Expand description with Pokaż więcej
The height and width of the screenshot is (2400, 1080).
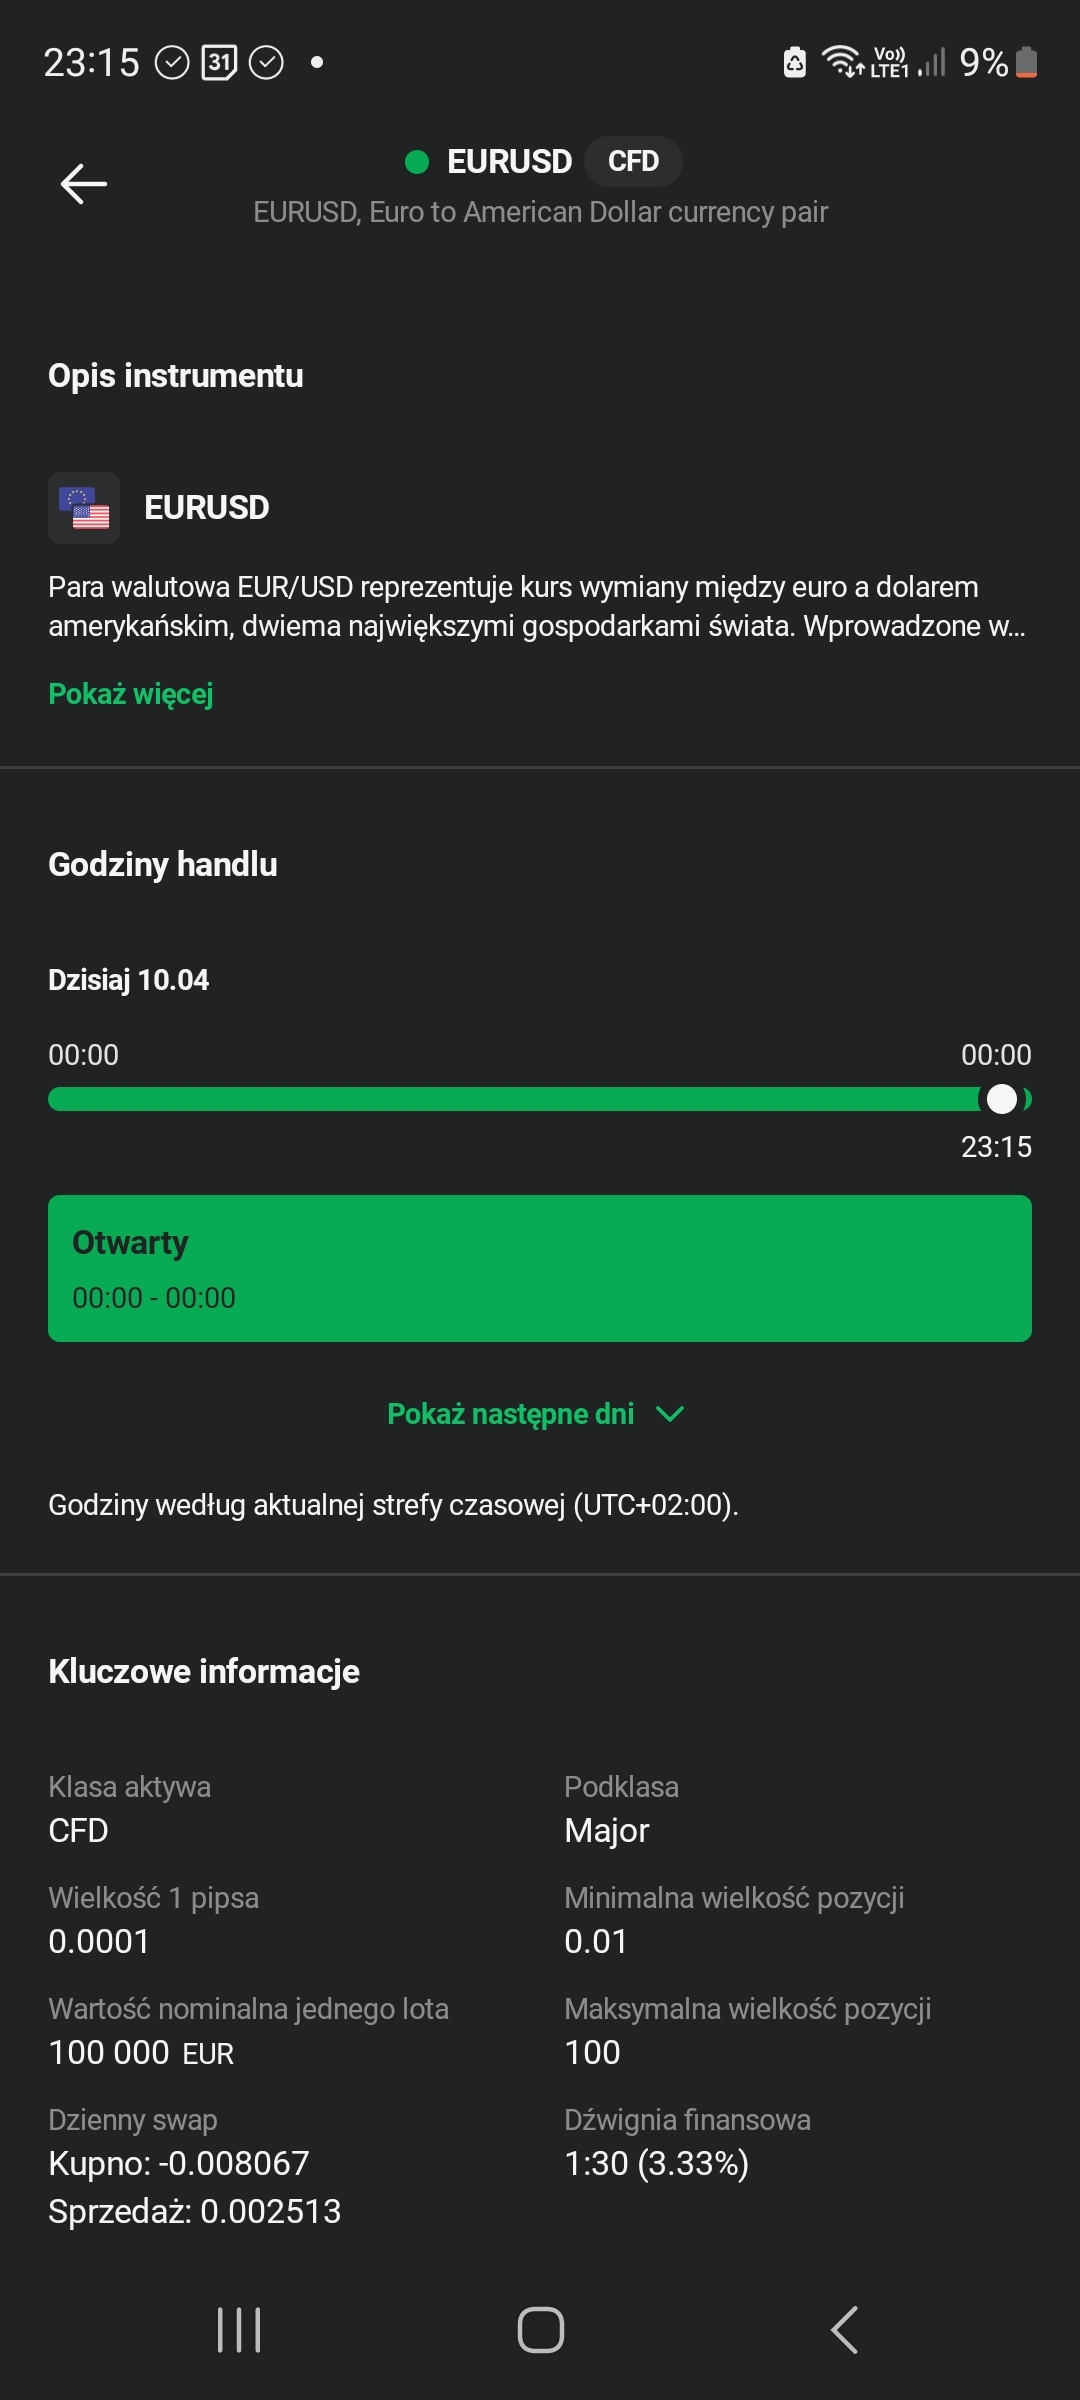131,694
